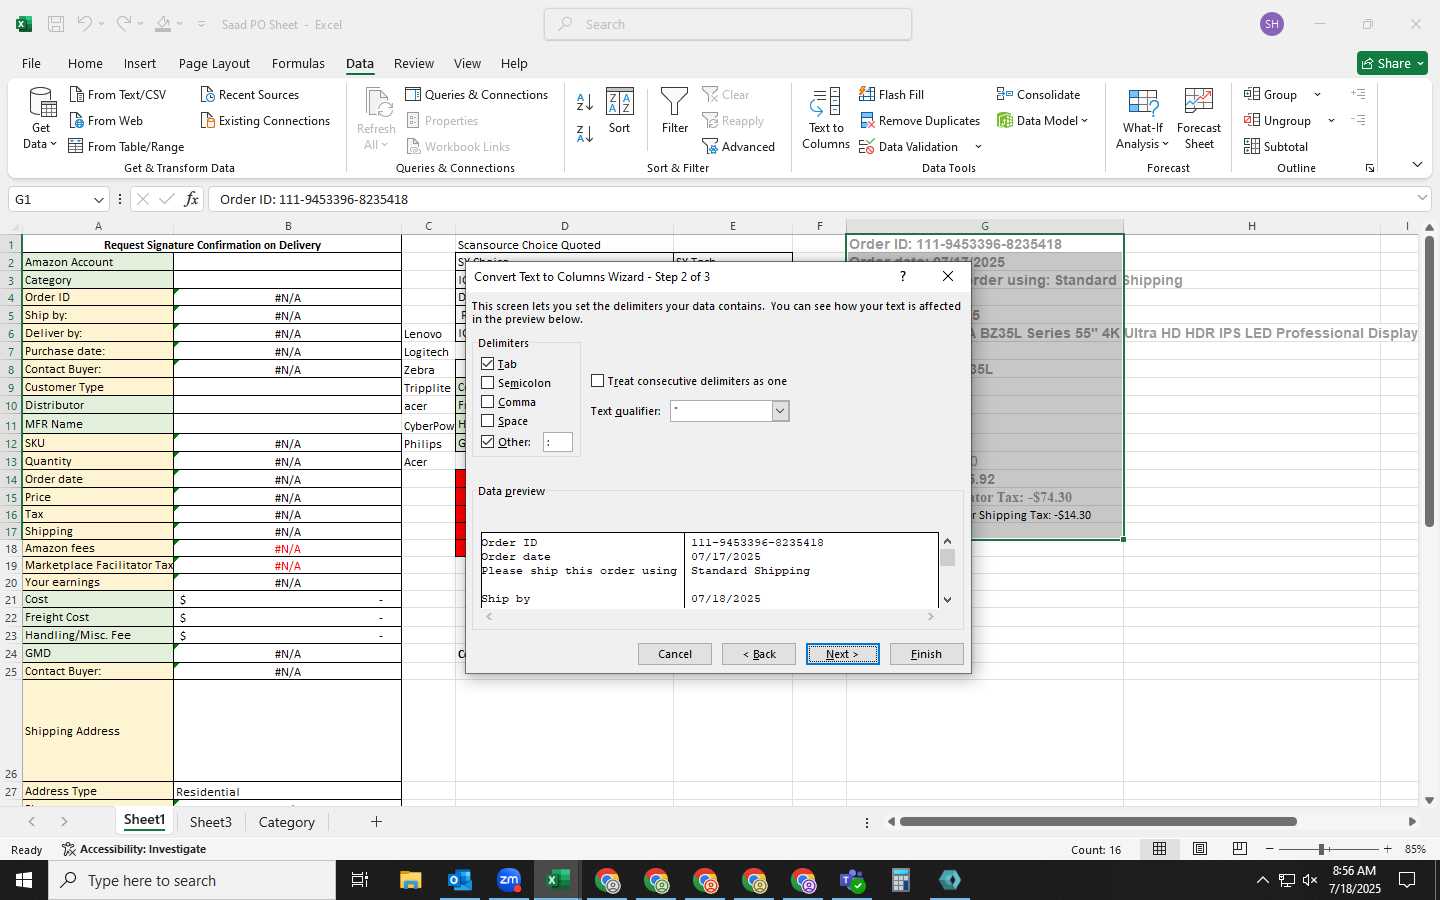
Task: Apply Subtotal to data
Action: (1276, 146)
